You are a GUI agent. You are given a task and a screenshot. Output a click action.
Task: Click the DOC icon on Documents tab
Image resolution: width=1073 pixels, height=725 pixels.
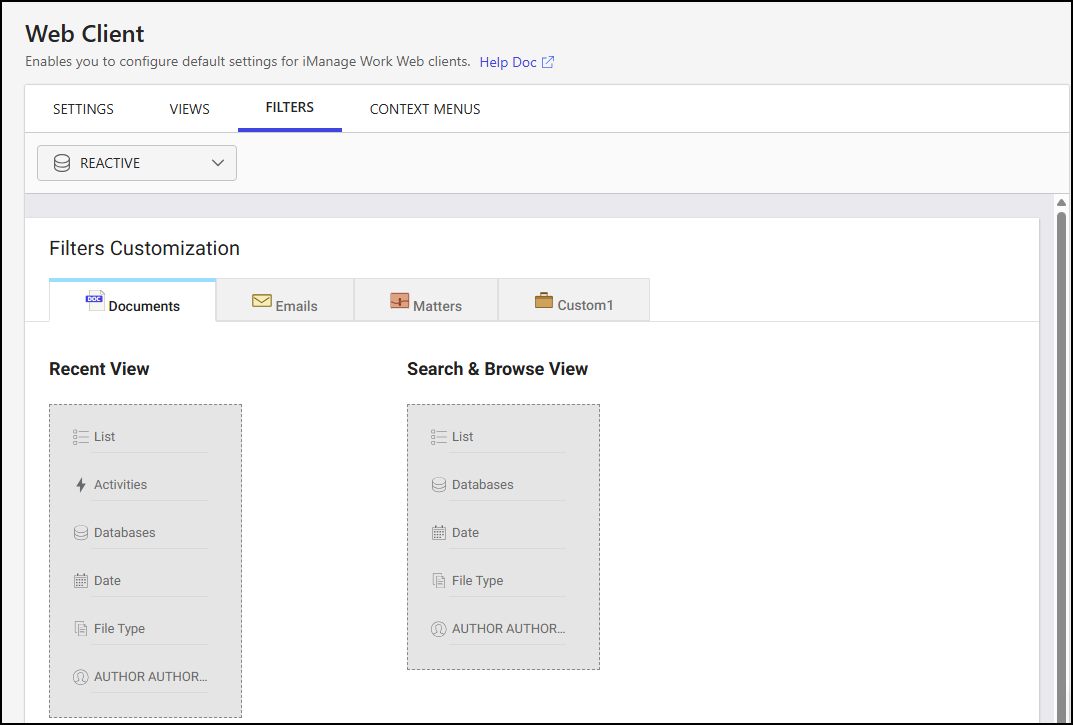coord(94,301)
